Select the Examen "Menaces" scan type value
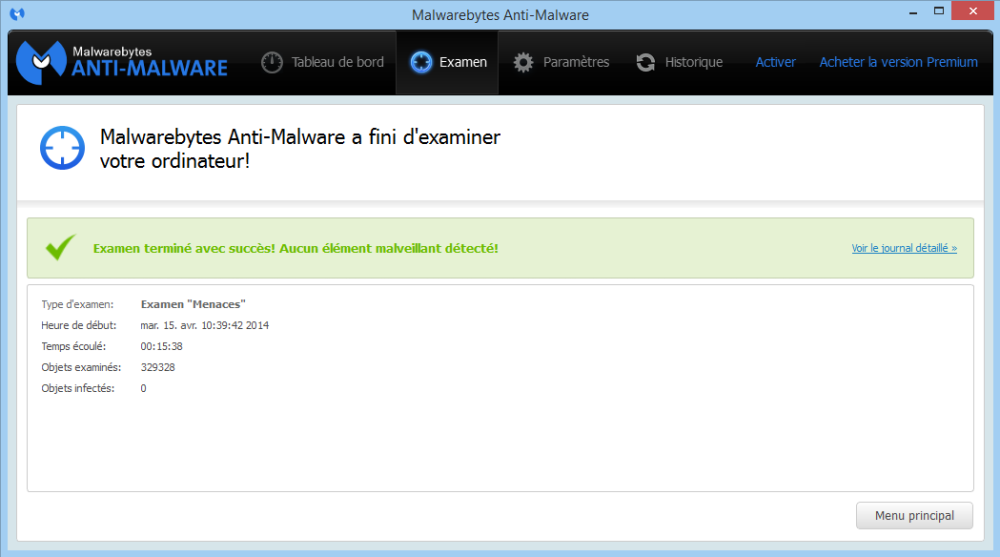 point(193,304)
